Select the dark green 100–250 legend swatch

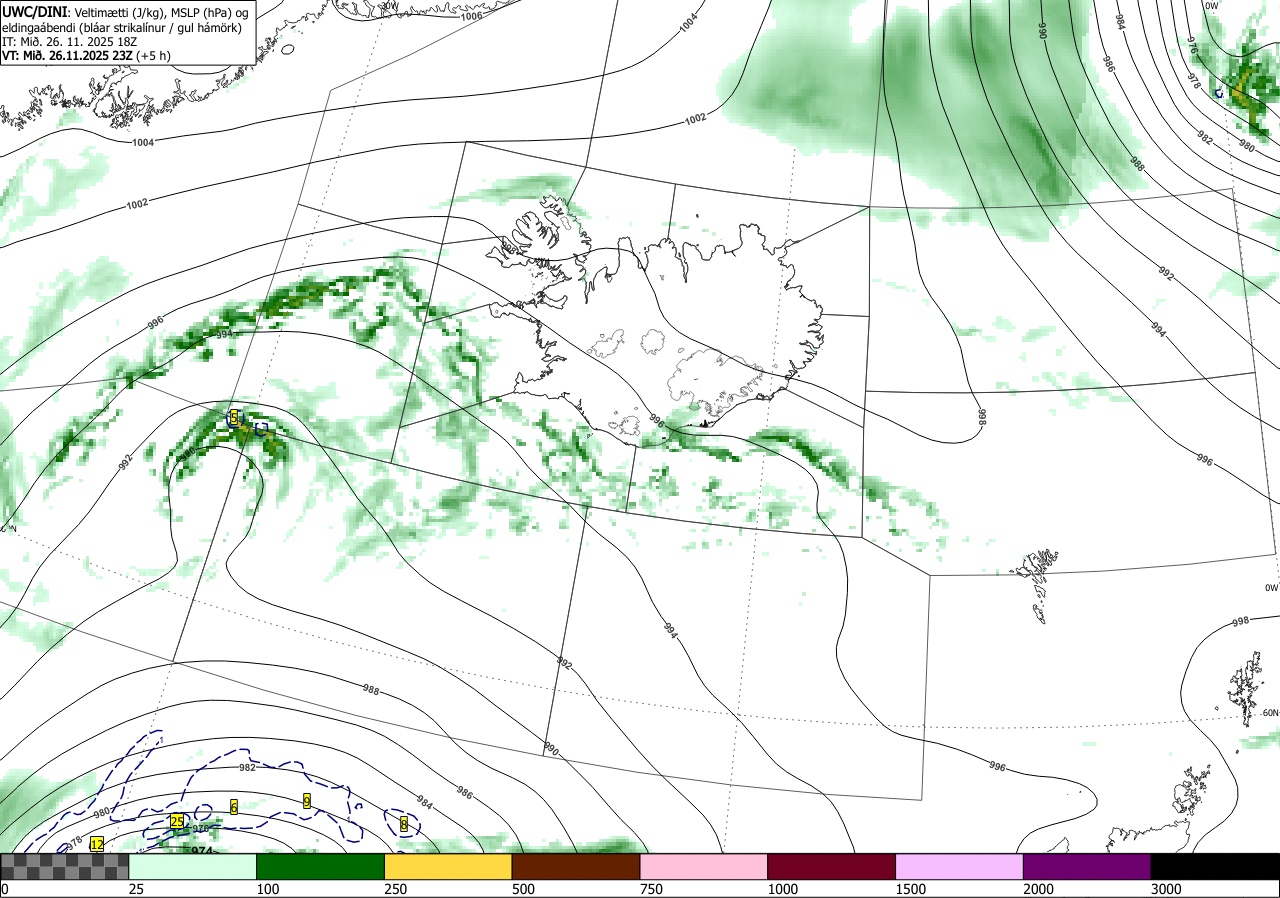[321, 866]
